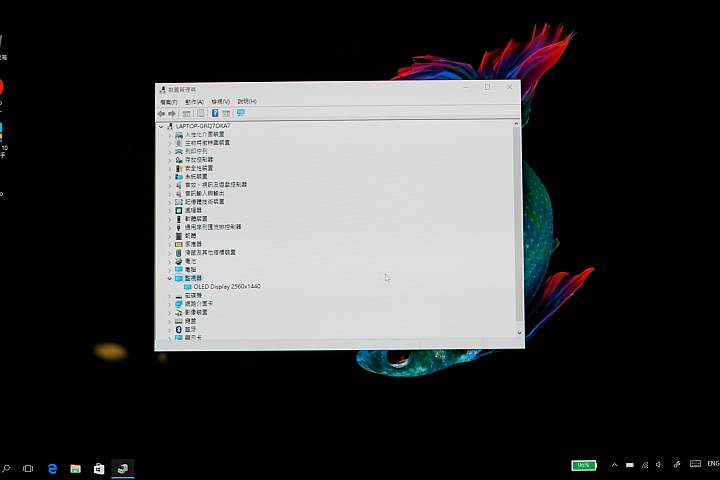Open Search from the taskbar magnifier
720x480 pixels.
click(6, 469)
